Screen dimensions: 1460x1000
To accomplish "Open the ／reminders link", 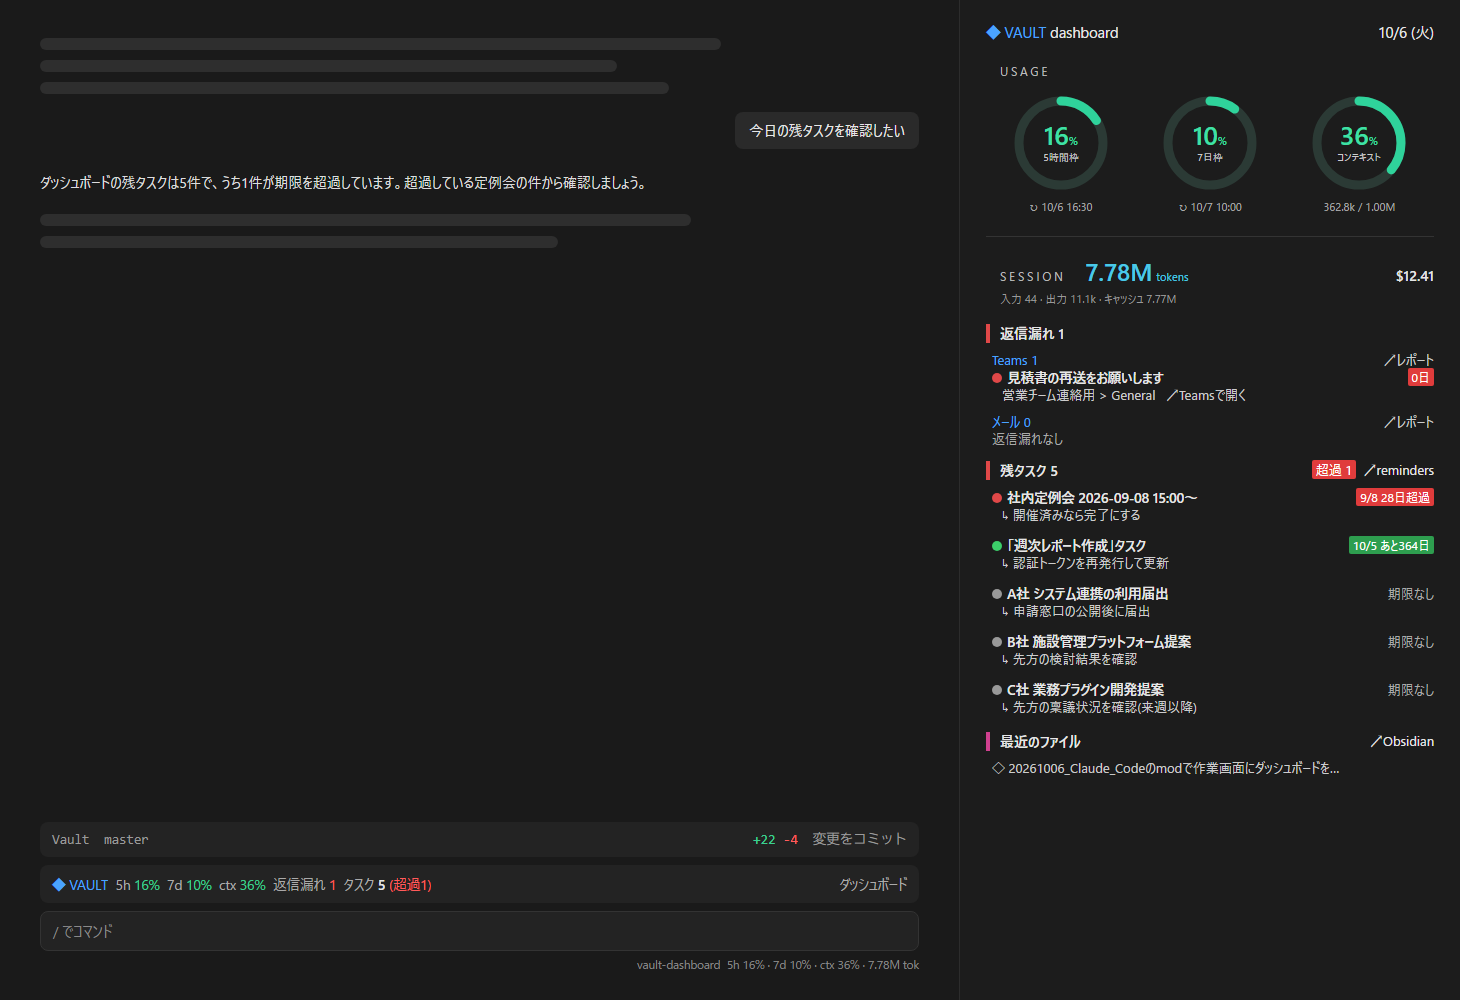I will click(x=1398, y=470).
